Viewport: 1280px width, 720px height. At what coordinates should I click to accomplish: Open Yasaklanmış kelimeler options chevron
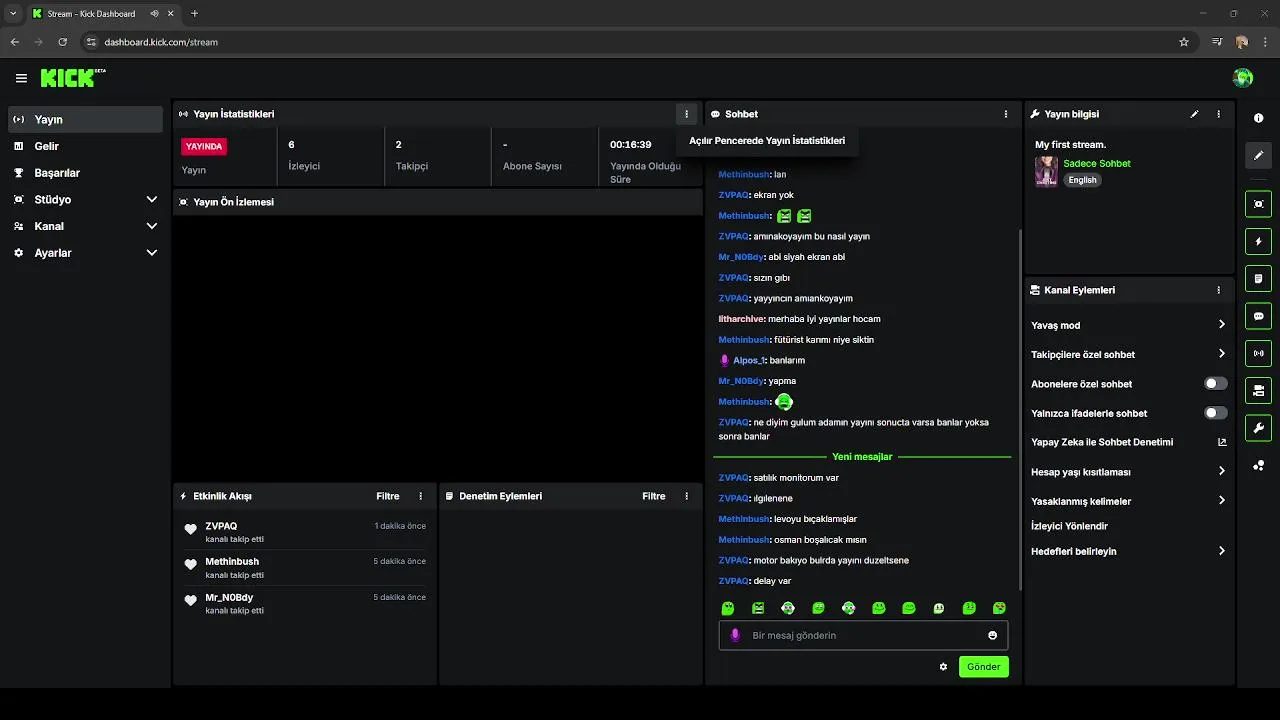tap(1221, 501)
